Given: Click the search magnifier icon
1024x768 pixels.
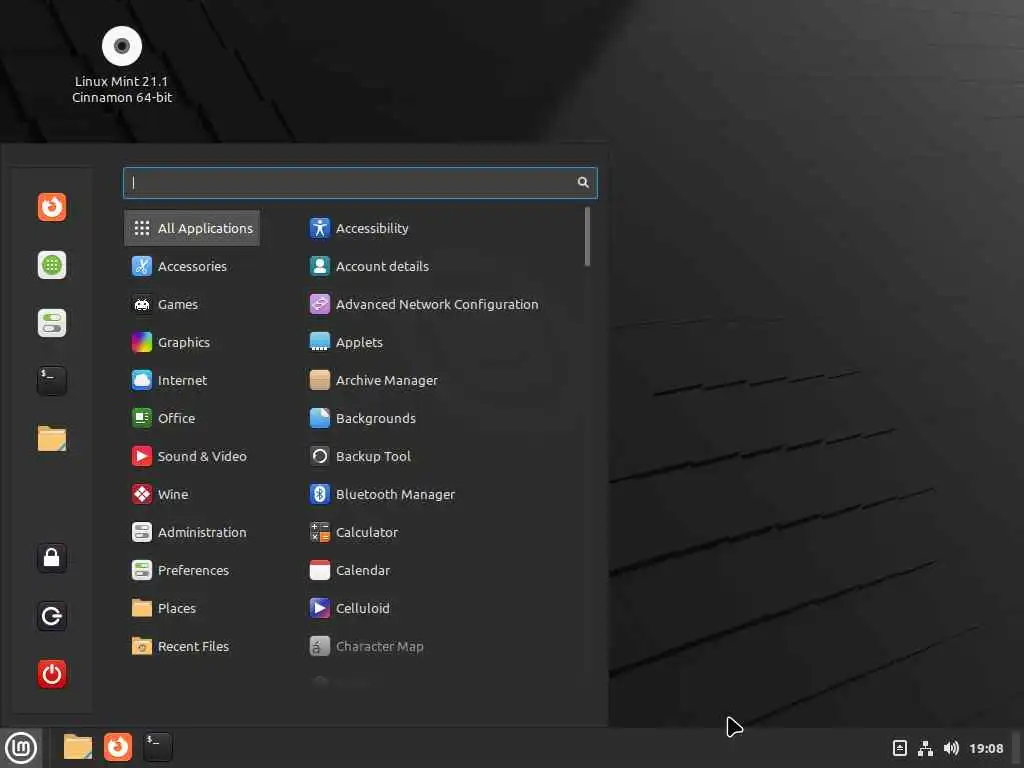Looking at the screenshot, I should point(583,182).
